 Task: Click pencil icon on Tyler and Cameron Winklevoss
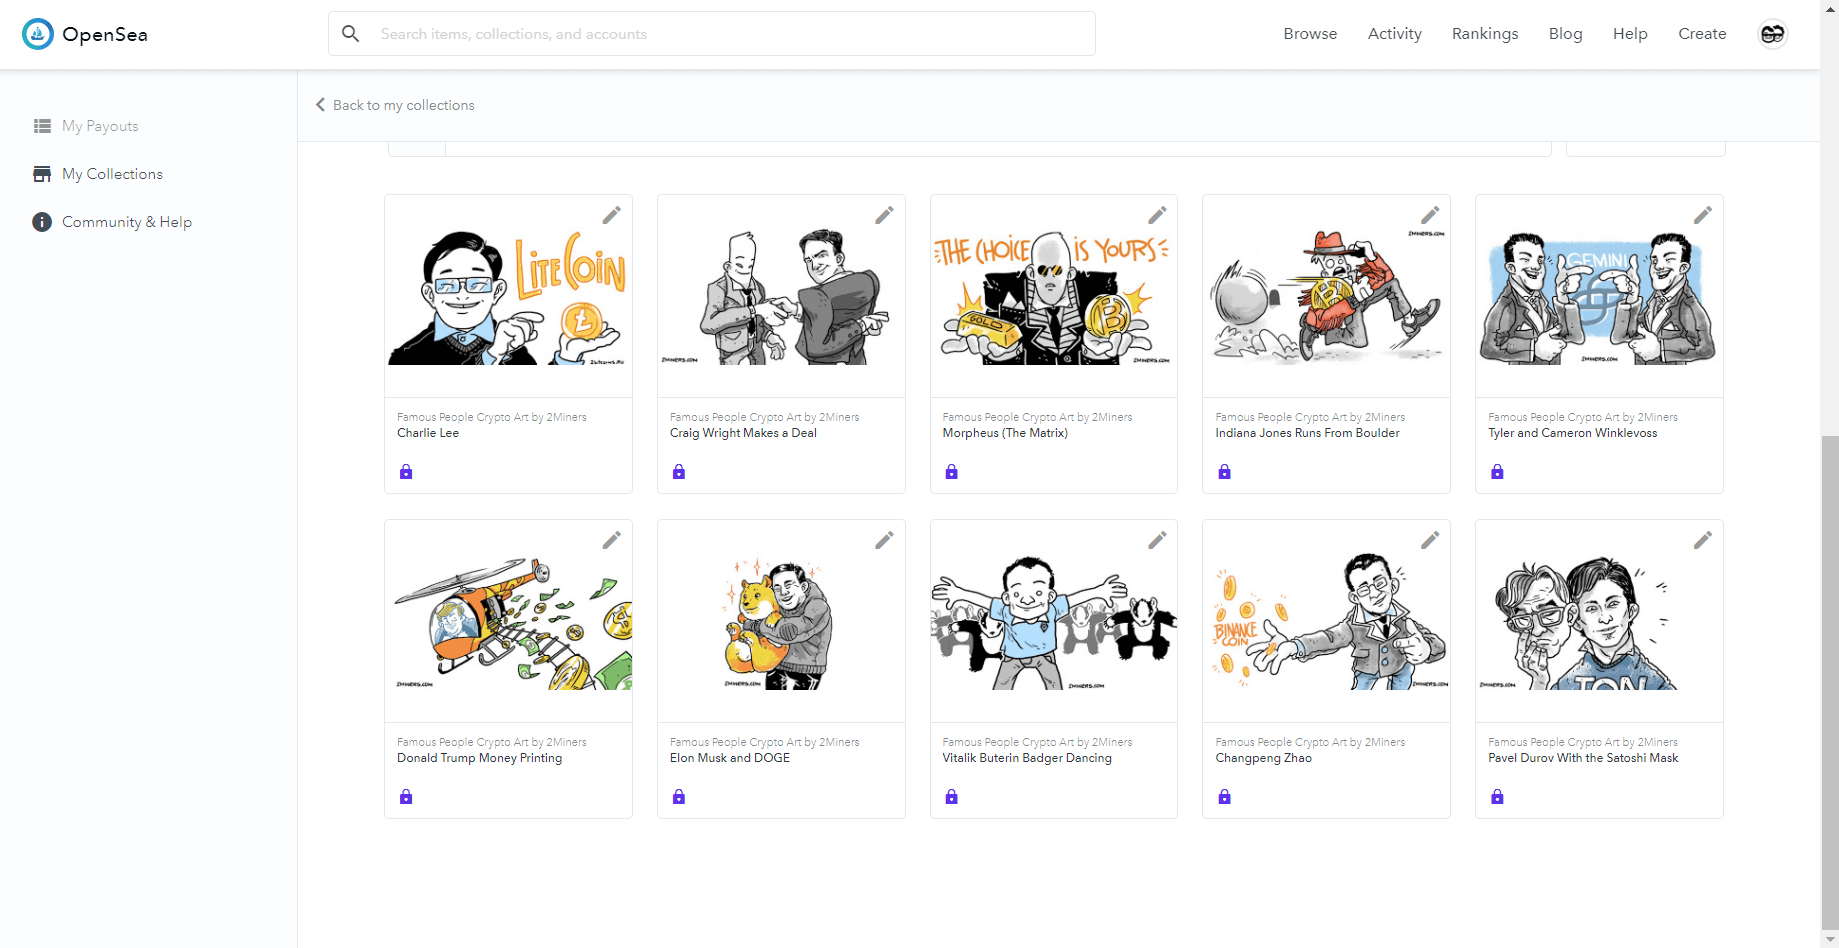click(x=1702, y=215)
